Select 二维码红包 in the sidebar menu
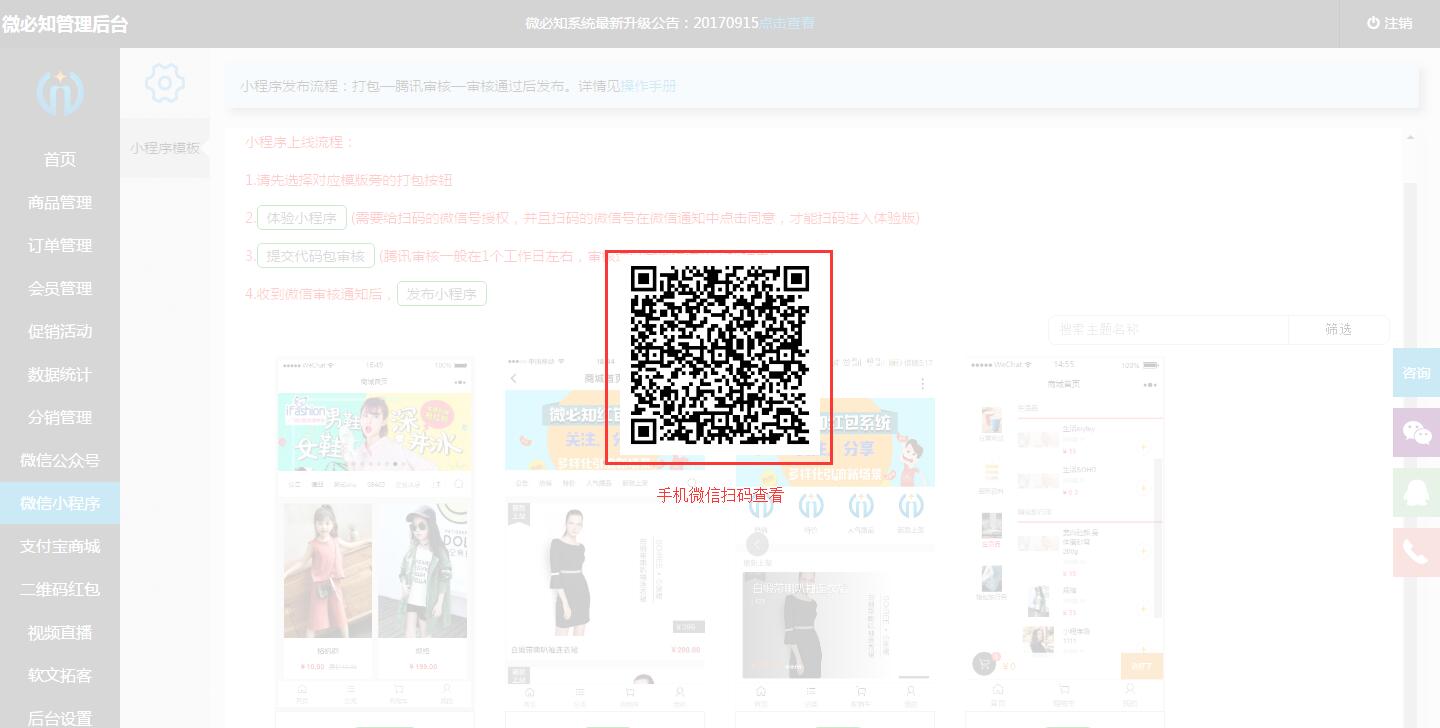This screenshot has height=728, width=1440. [59, 589]
